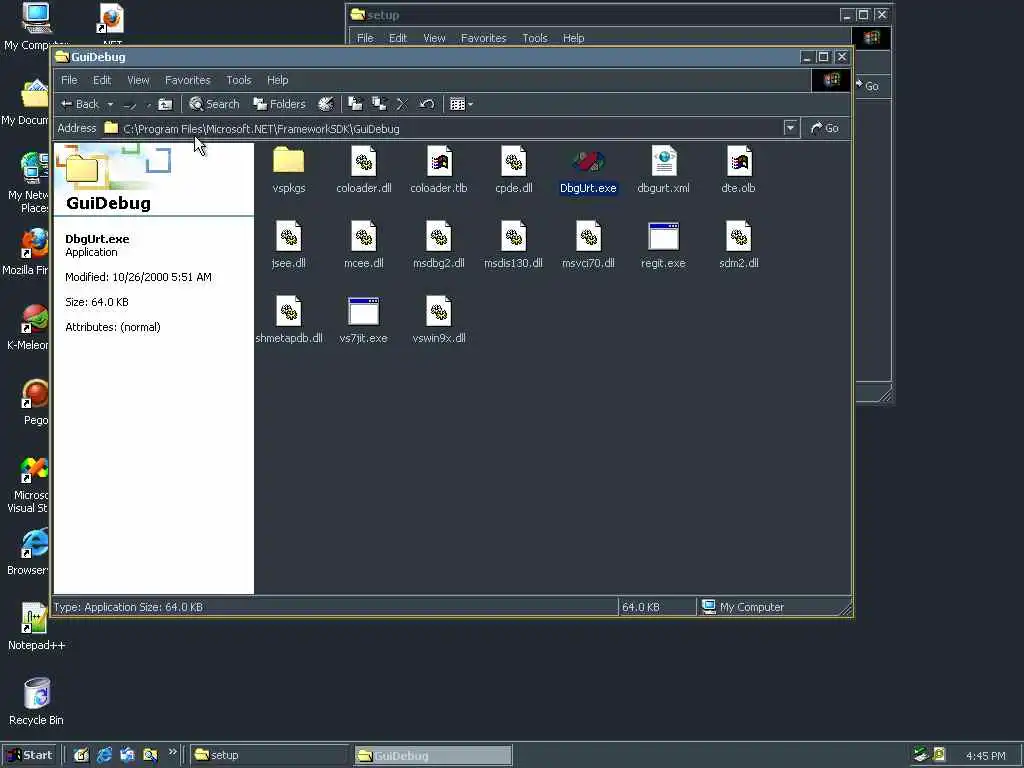
Task: Select the mcee.dll file
Action: 364,245
